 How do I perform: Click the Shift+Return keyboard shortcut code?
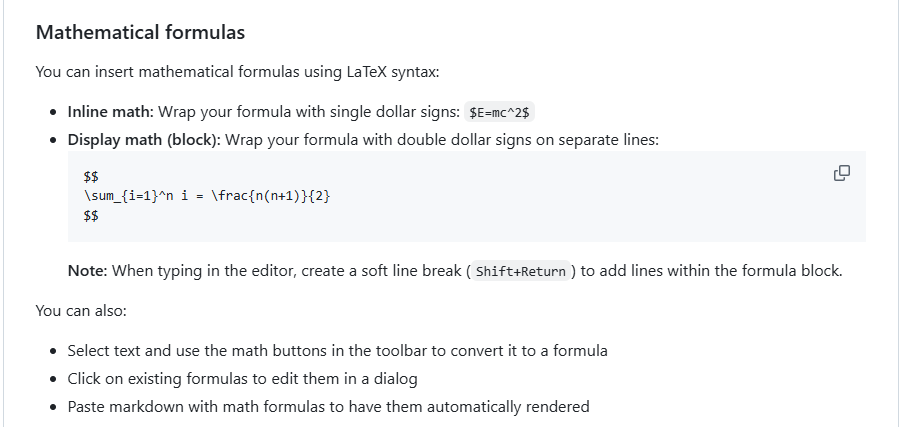521,271
